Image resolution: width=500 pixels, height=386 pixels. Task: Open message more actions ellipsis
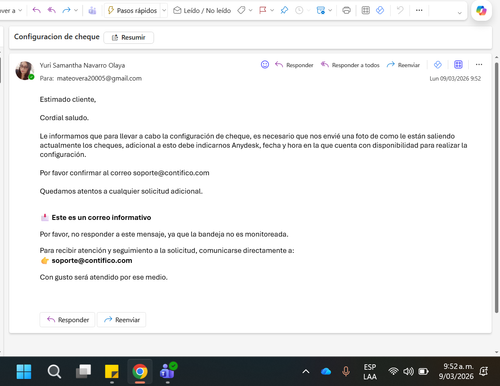[x=479, y=65]
